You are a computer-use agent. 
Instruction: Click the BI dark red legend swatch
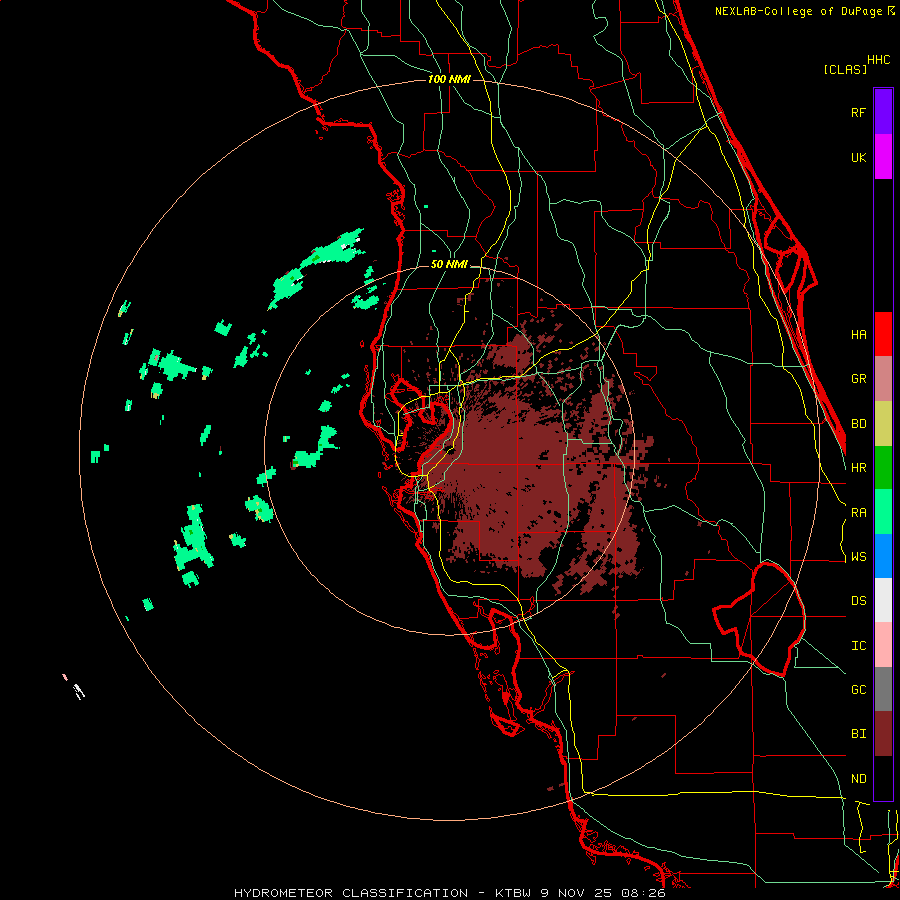[x=883, y=734]
